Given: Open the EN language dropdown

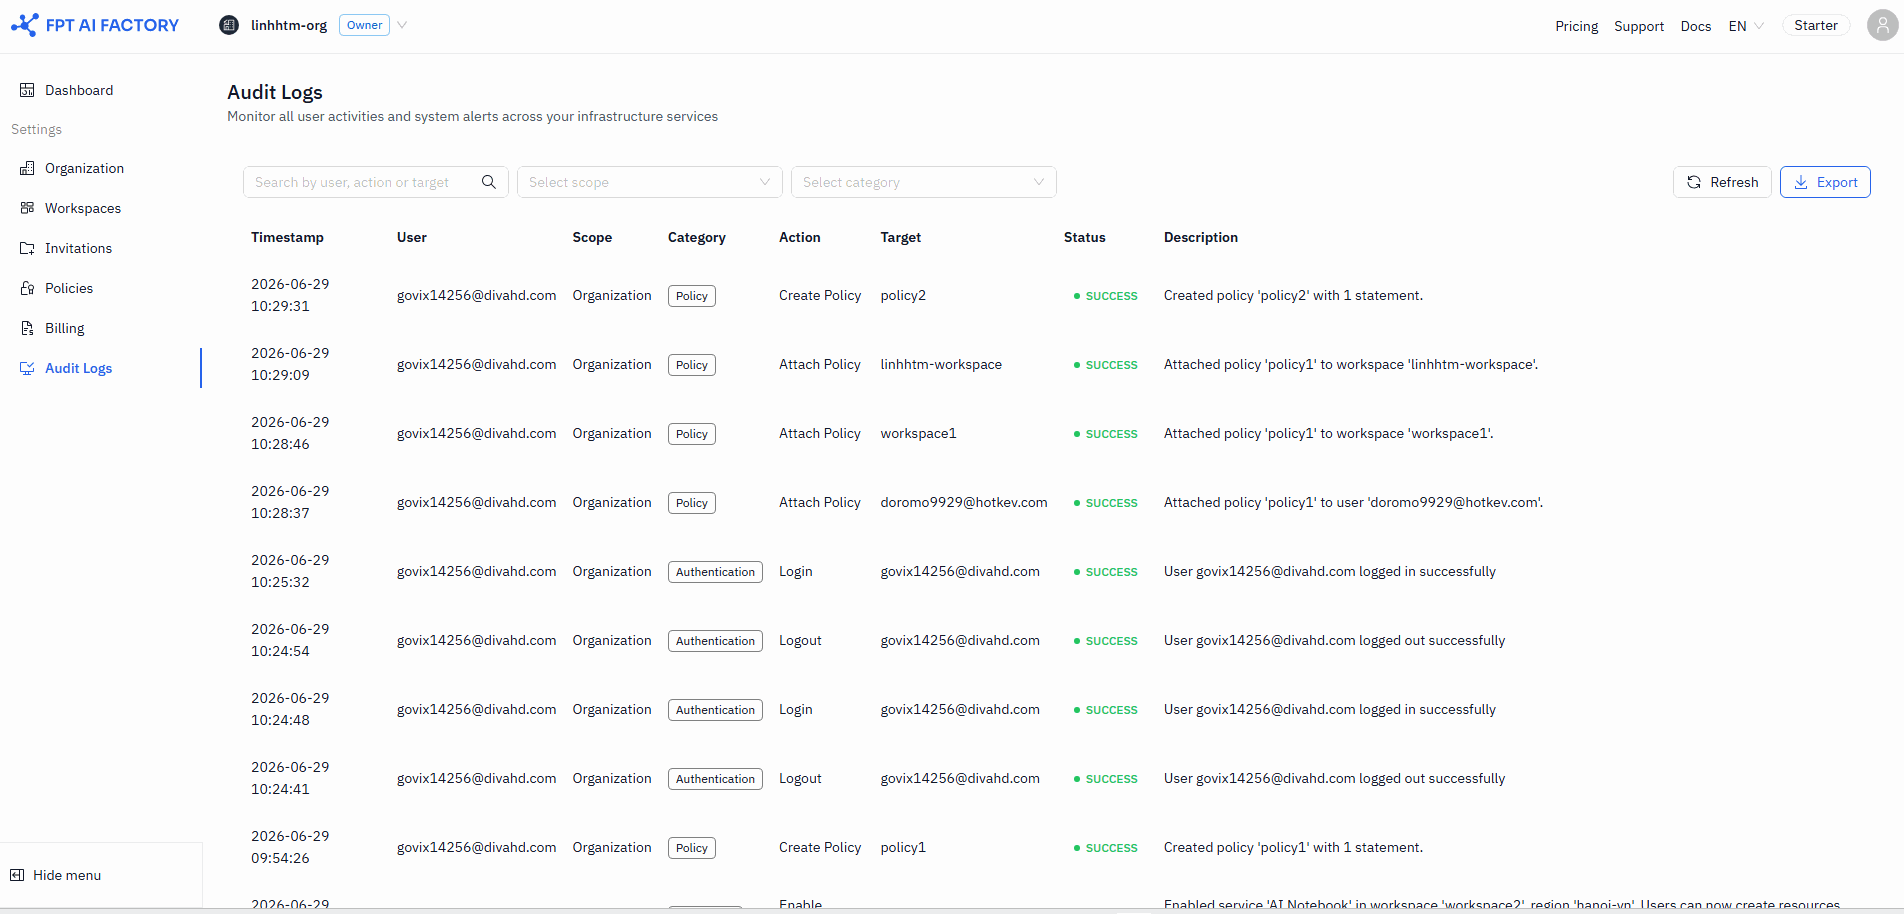Looking at the screenshot, I should click(1746, 26).
